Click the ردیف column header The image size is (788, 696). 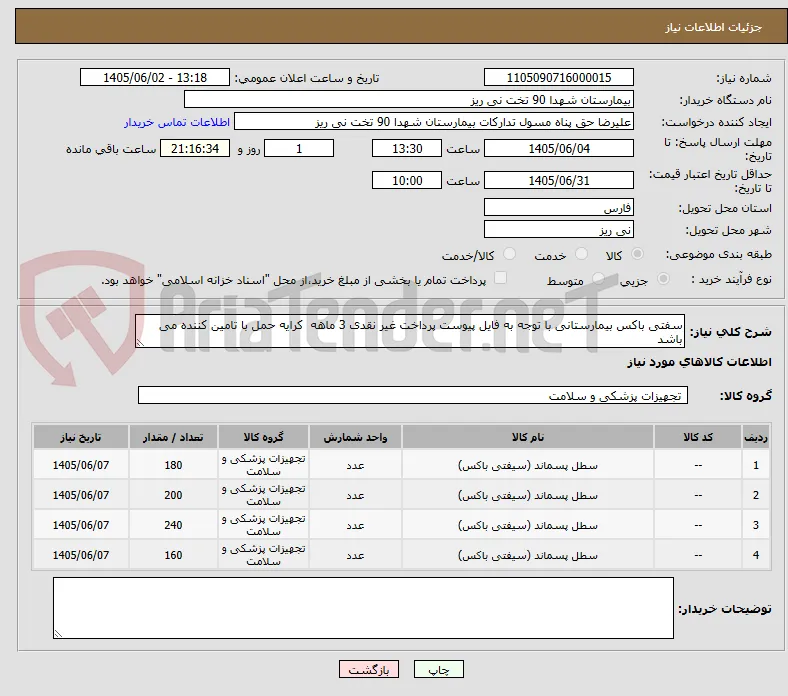pos(756,437)
